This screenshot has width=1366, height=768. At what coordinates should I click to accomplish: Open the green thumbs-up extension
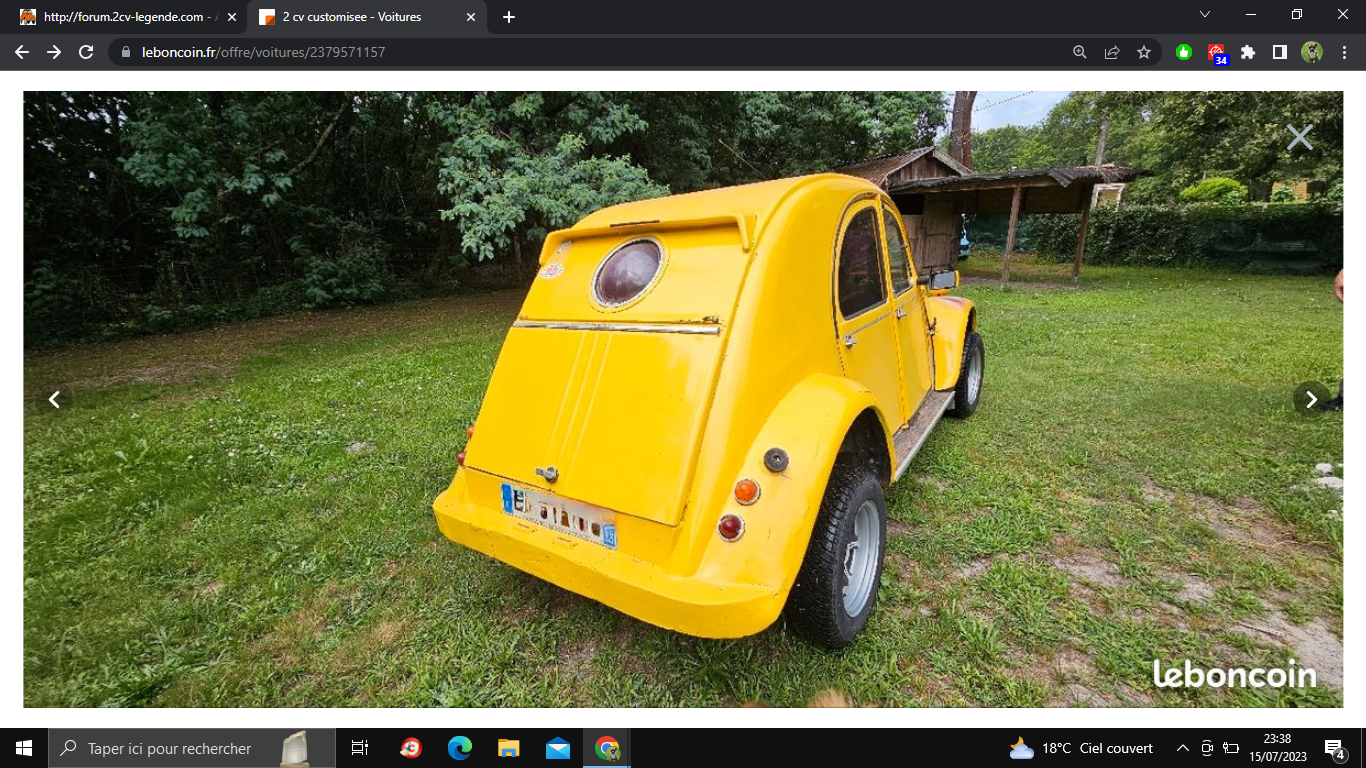click(1184, 52)
